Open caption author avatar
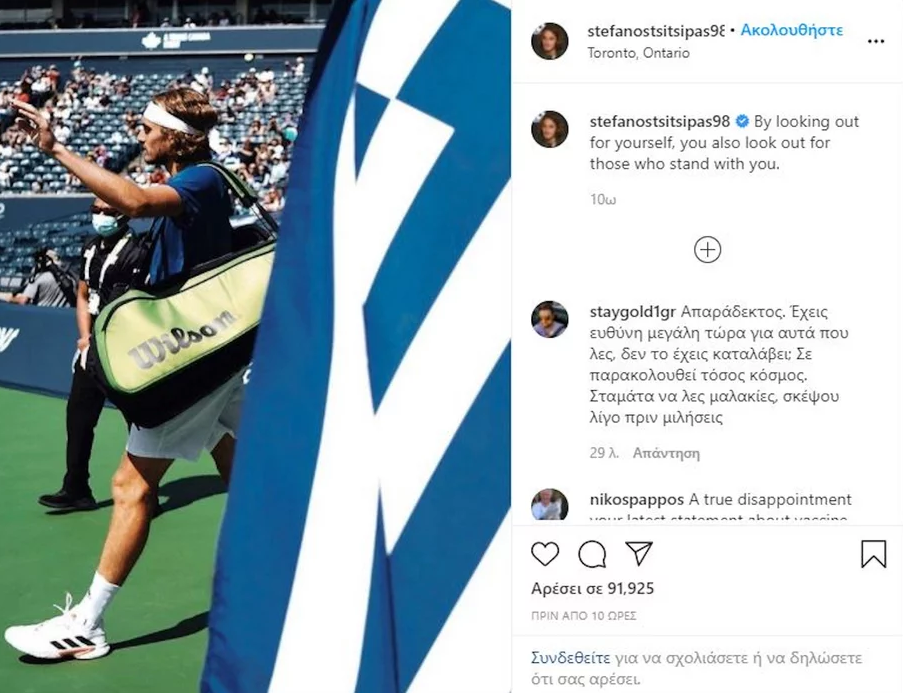This screenshot has width=903, height=693. pyautogui.click(x=549, y=129)
